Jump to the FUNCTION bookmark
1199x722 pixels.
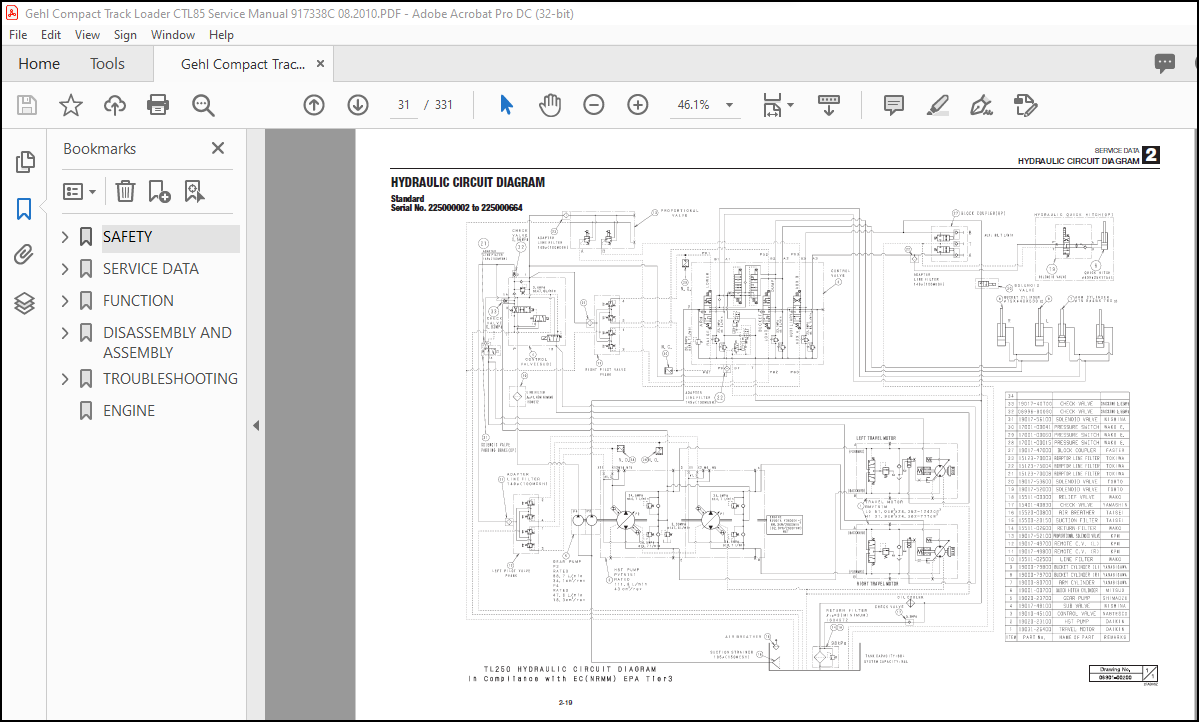tap(138, 301)
